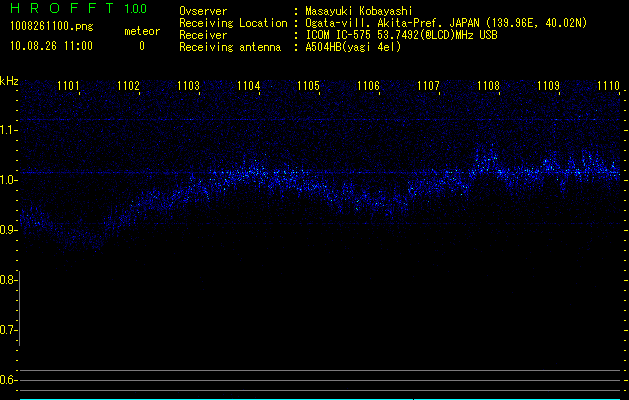Click the A504HB(yagi 4el) antenna text
The image size is (629, 400).
353,47
